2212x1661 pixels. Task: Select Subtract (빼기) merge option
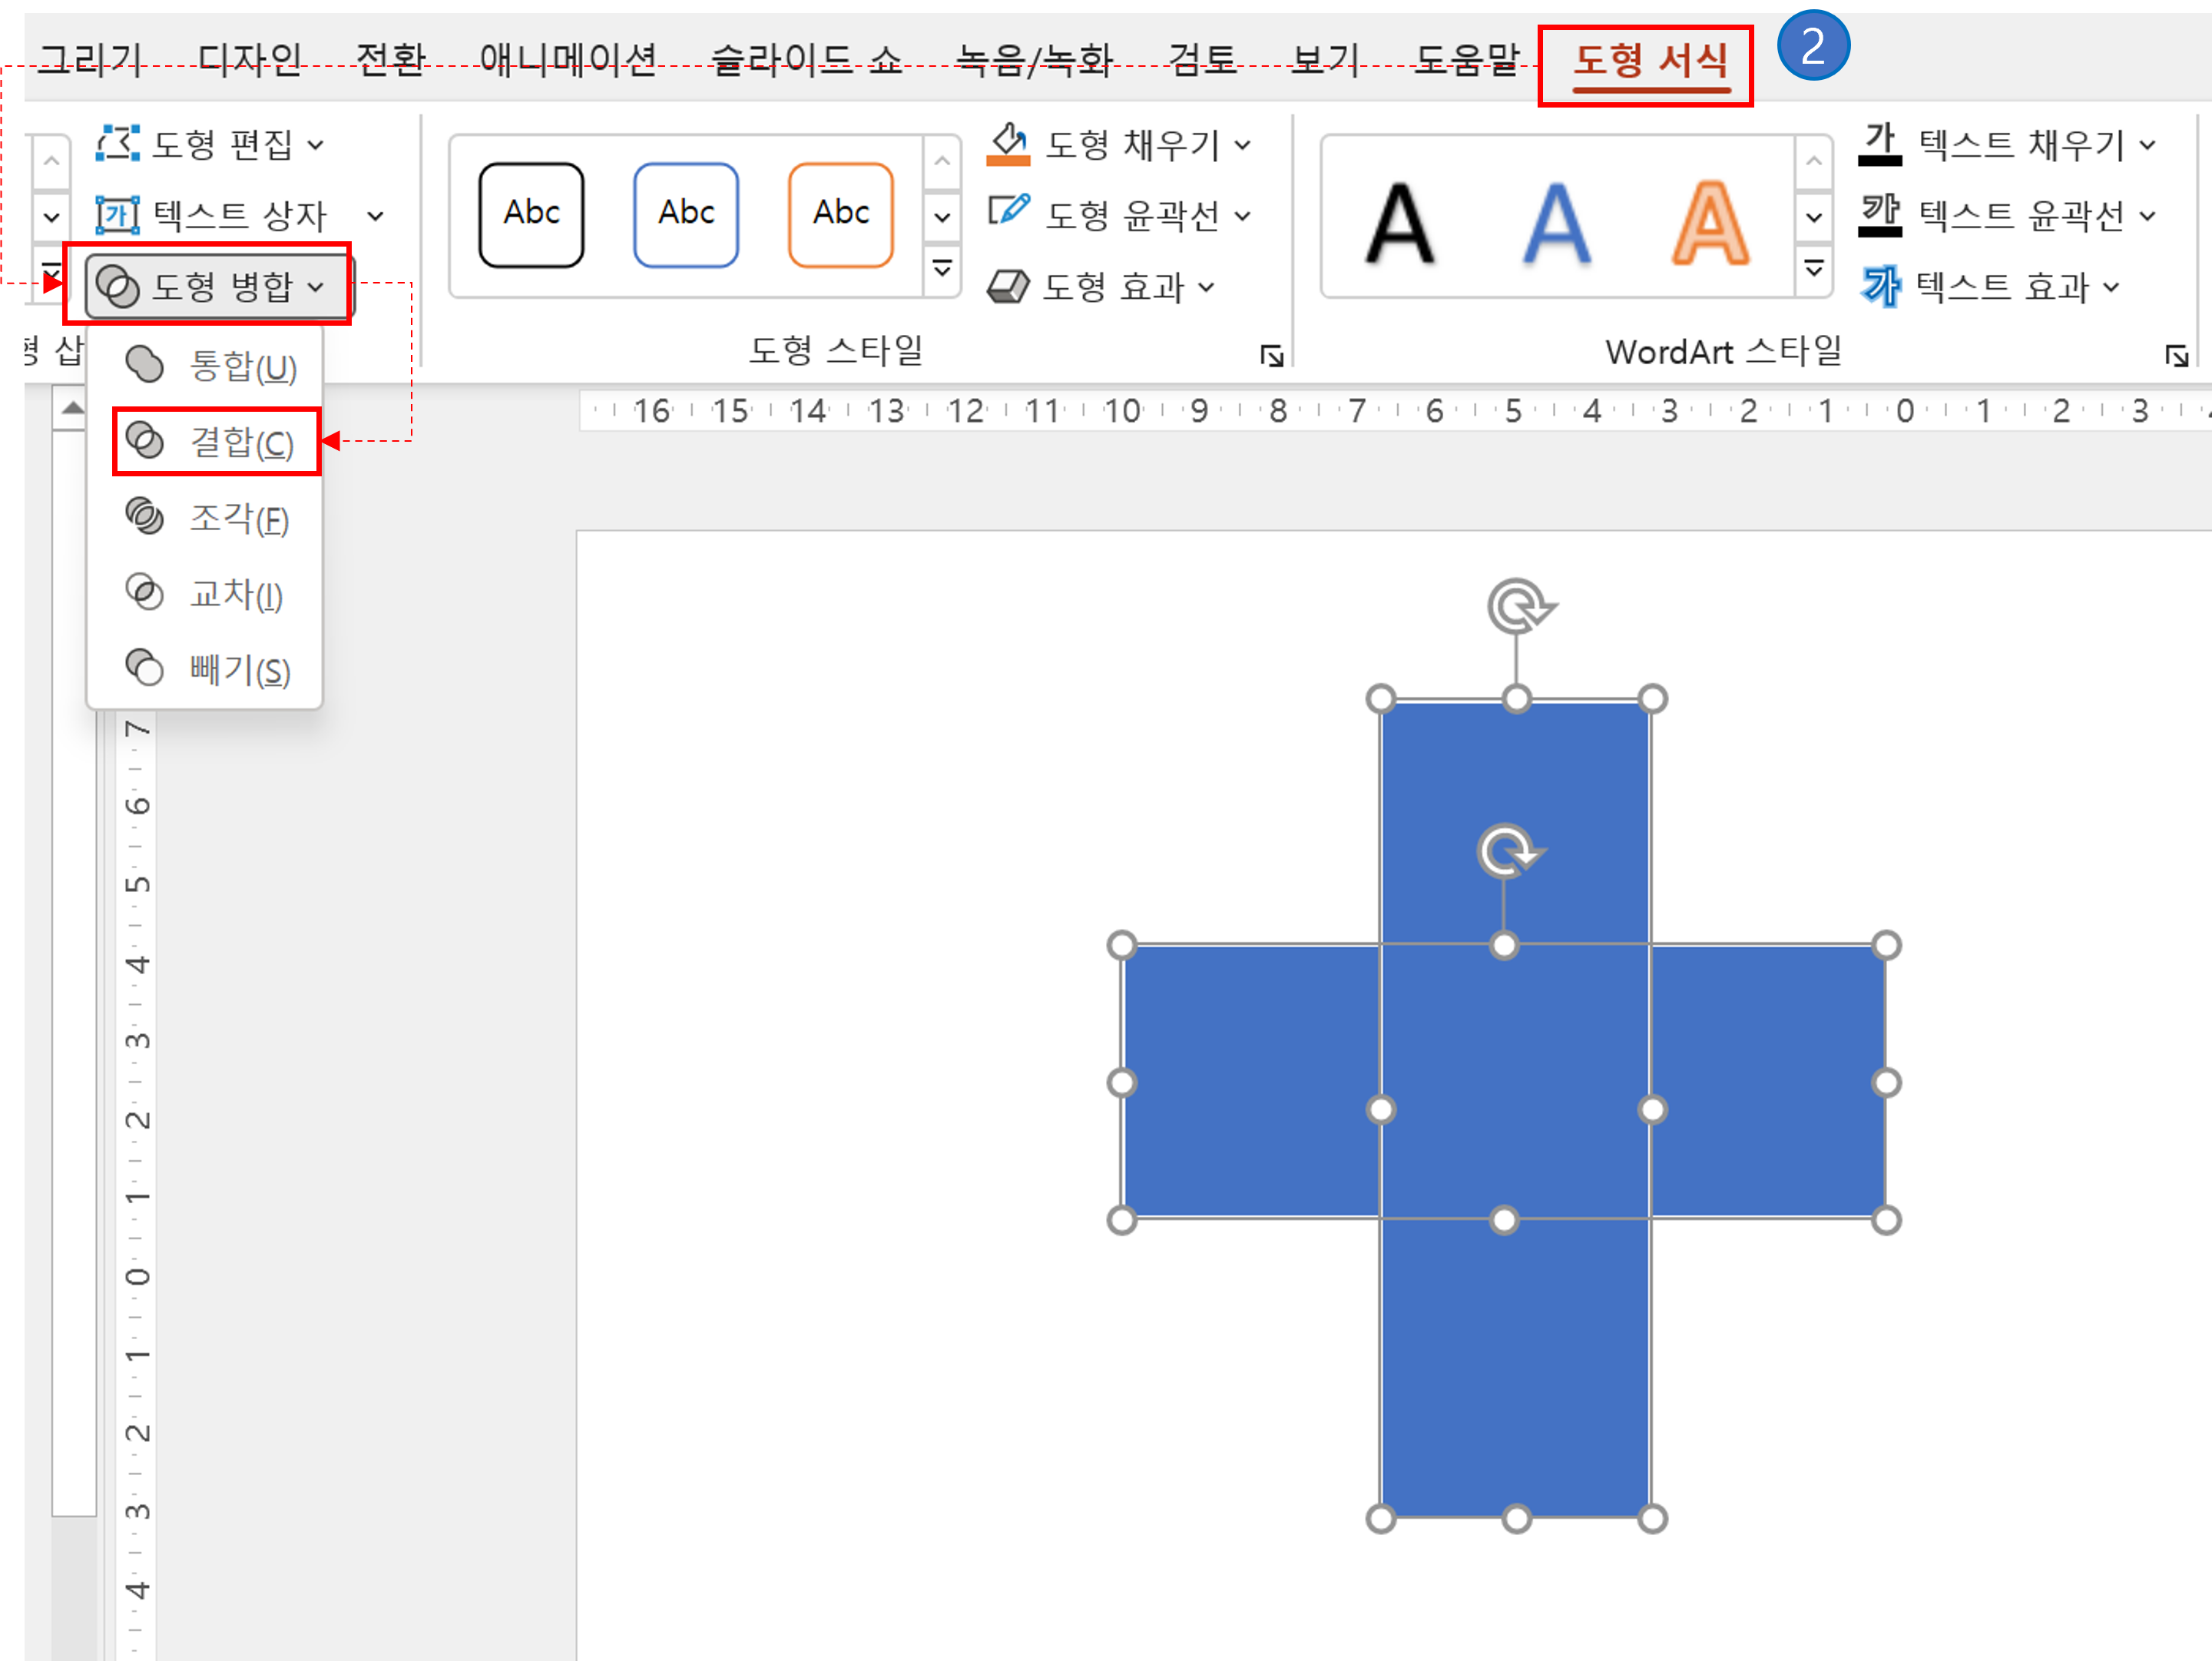[238, 670]
